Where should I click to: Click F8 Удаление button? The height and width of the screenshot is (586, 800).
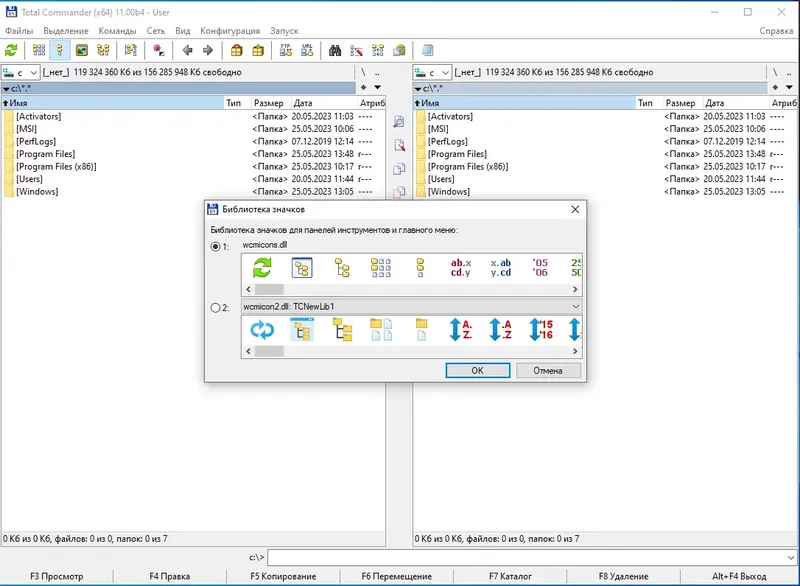click(x=623, y=576)
